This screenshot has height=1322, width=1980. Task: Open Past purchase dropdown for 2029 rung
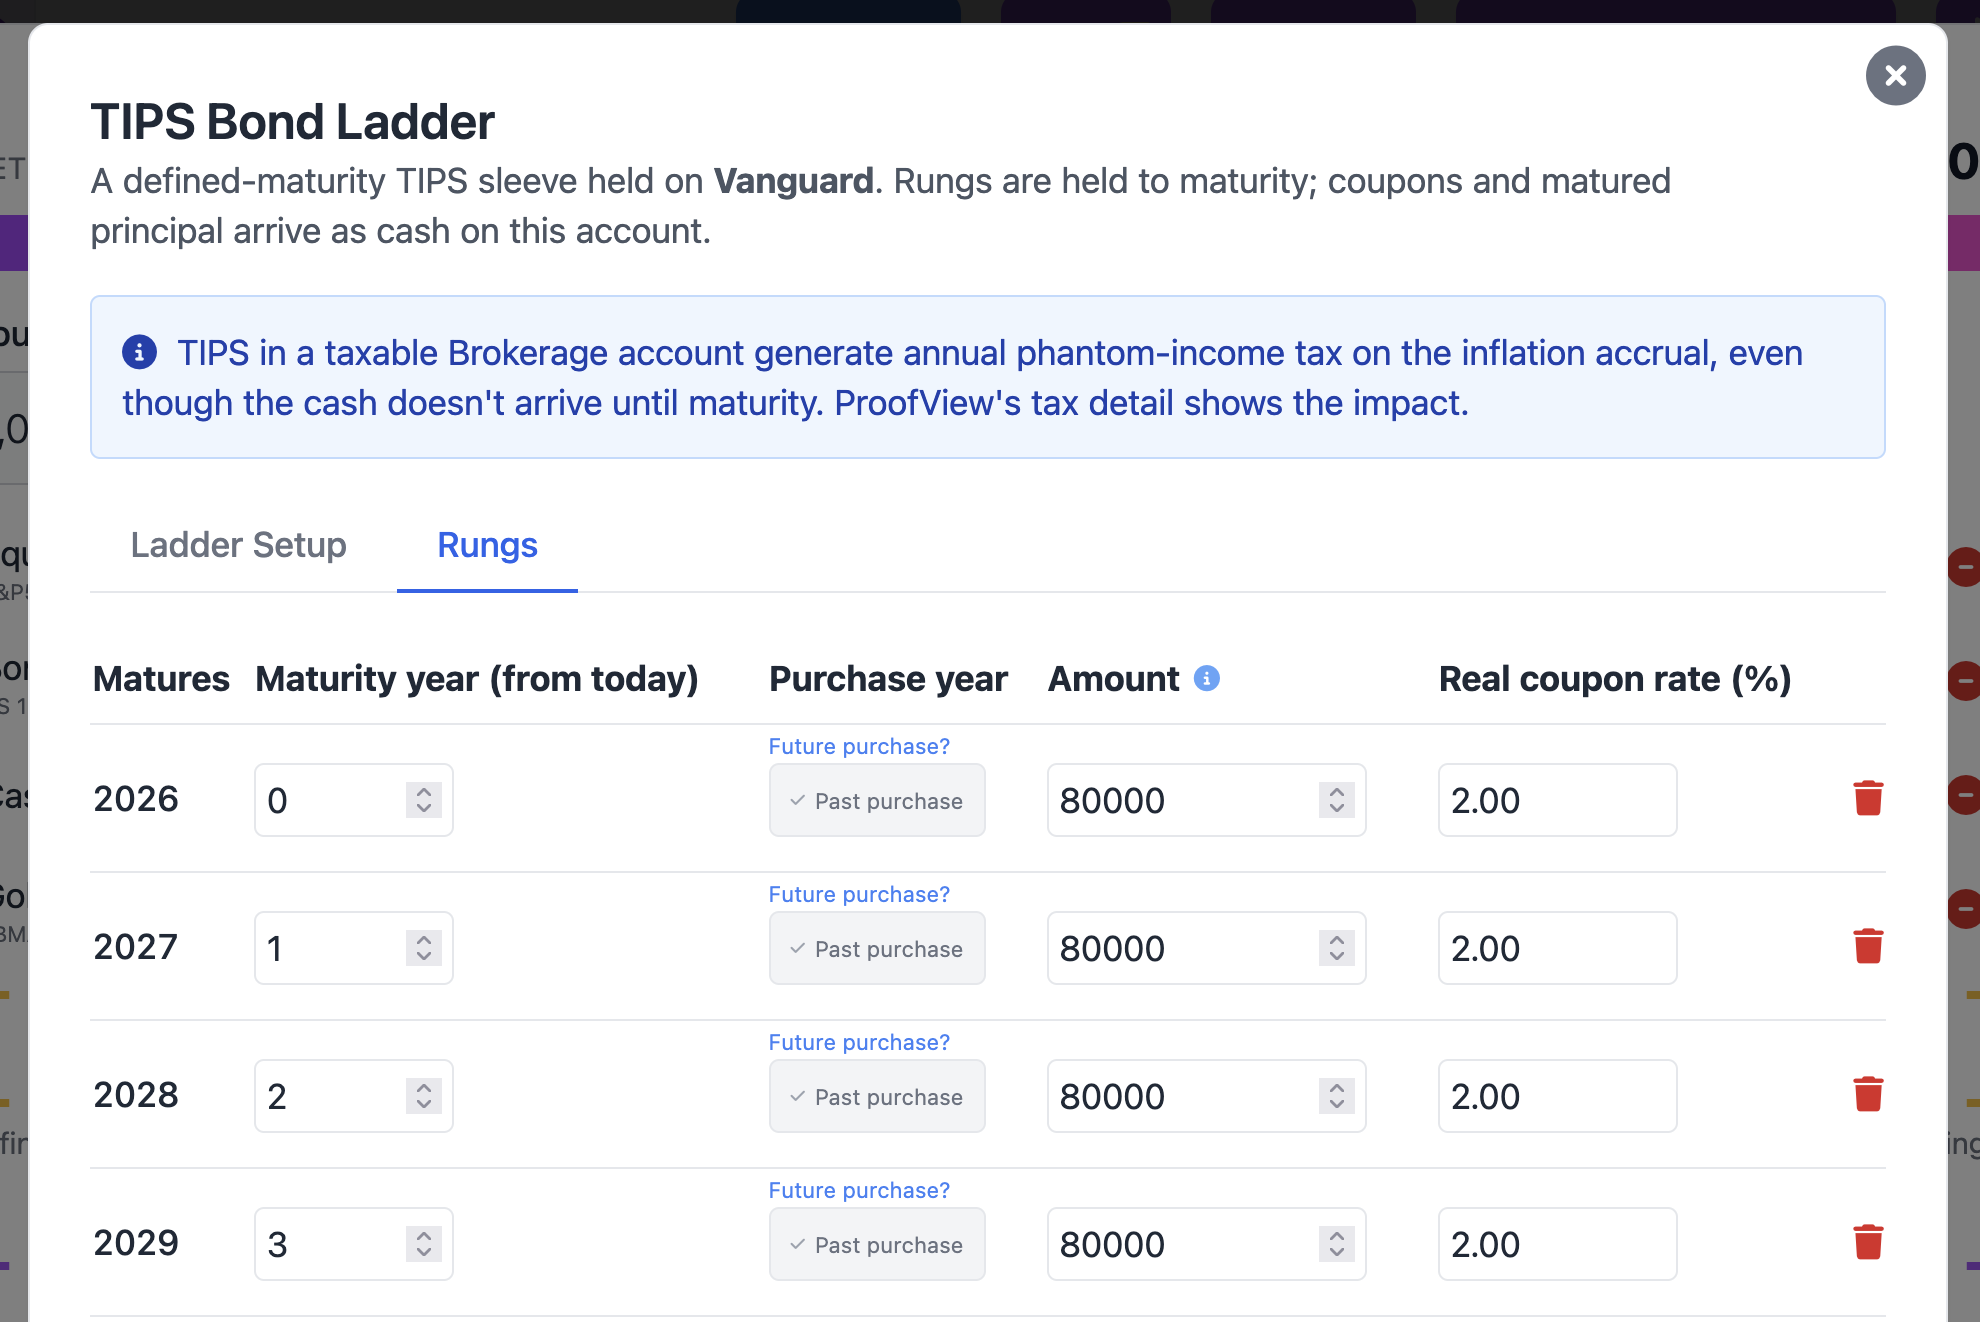[x=877, y=1244]
